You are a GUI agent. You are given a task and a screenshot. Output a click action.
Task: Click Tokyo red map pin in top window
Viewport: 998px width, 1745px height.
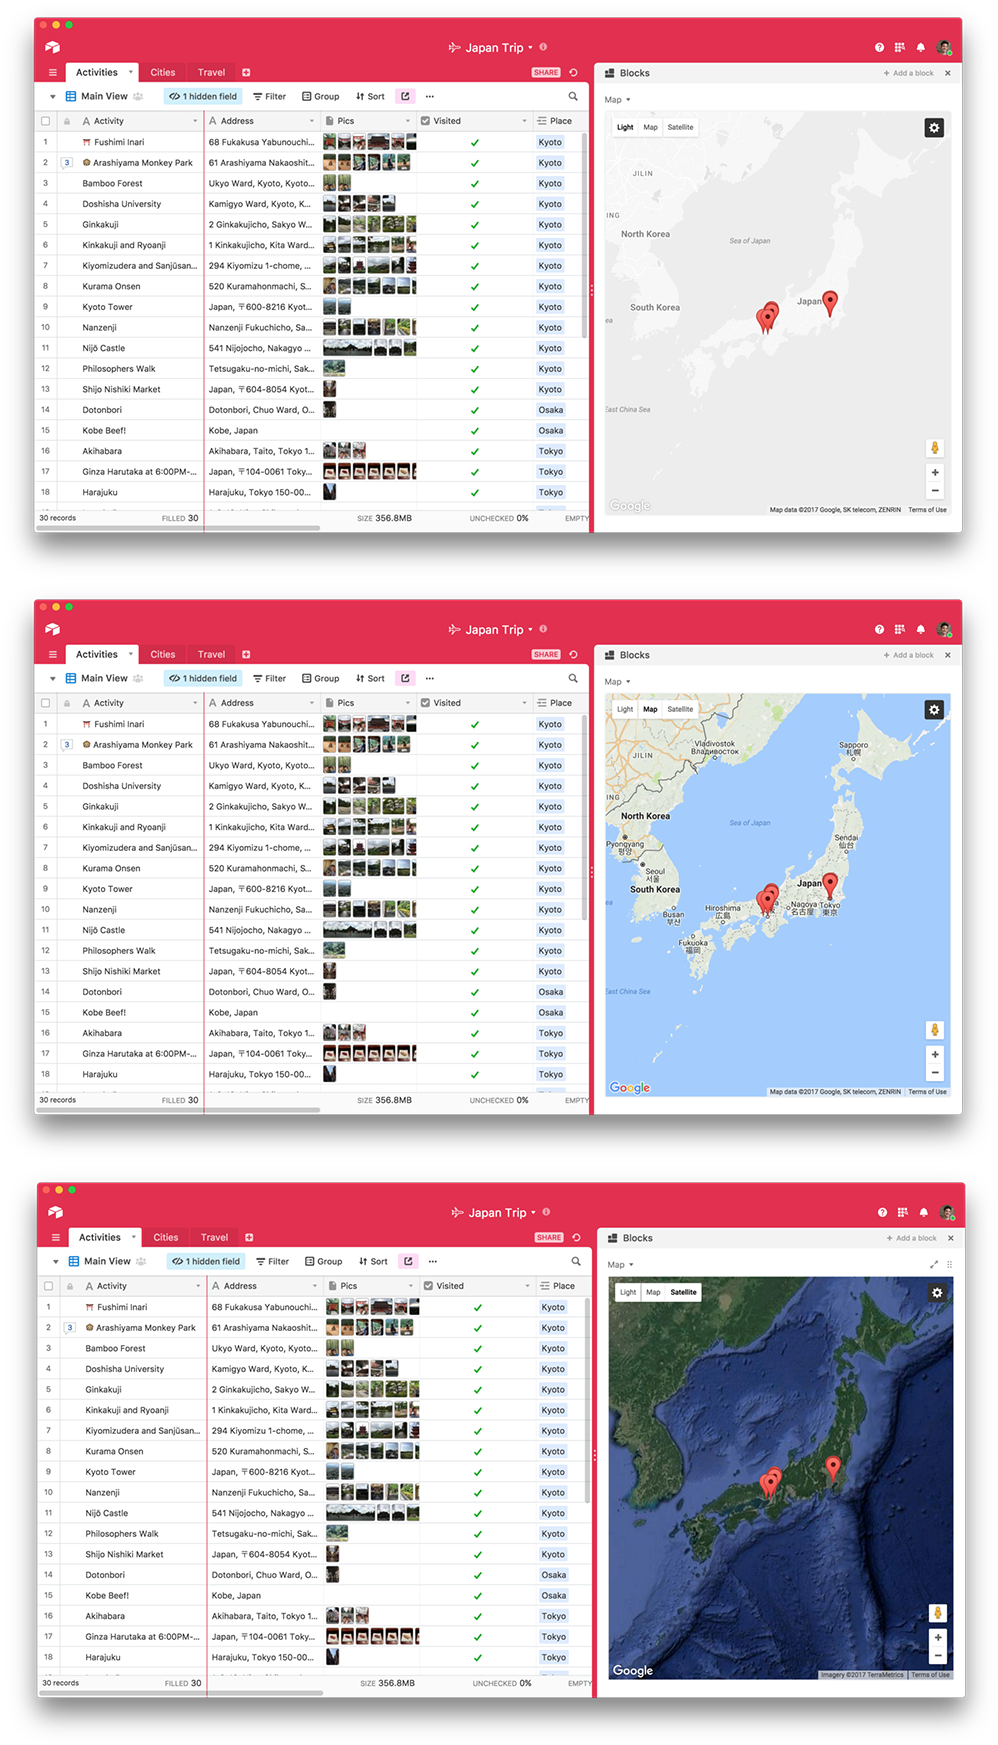(830, 303)
